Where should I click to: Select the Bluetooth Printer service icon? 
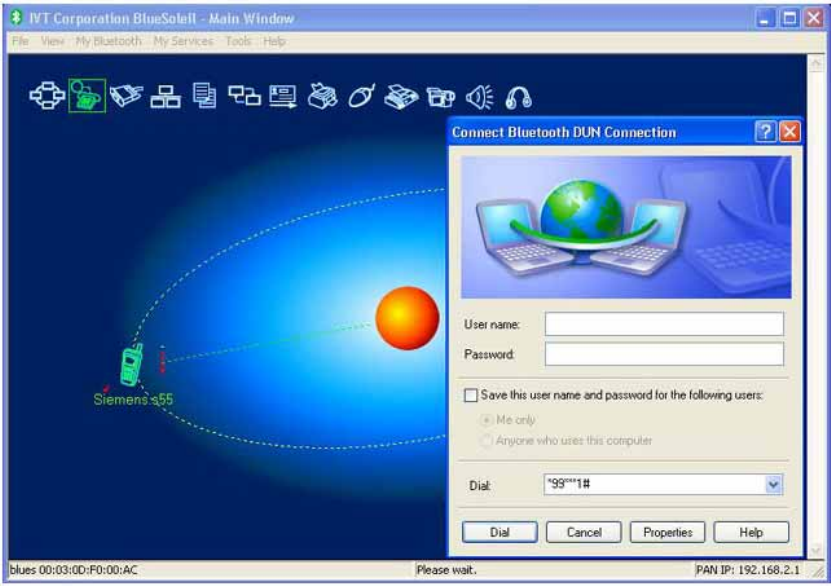(x=322, y=96)
